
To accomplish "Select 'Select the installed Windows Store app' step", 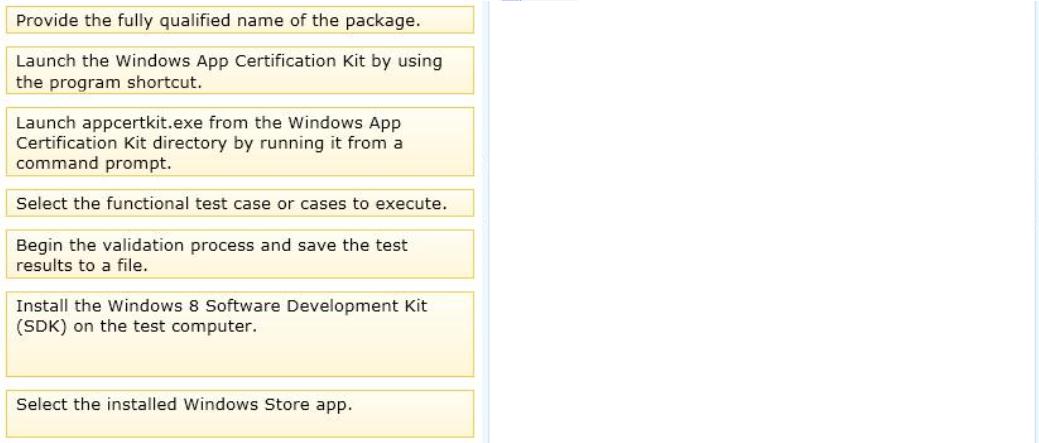I will tap(240, 414).
